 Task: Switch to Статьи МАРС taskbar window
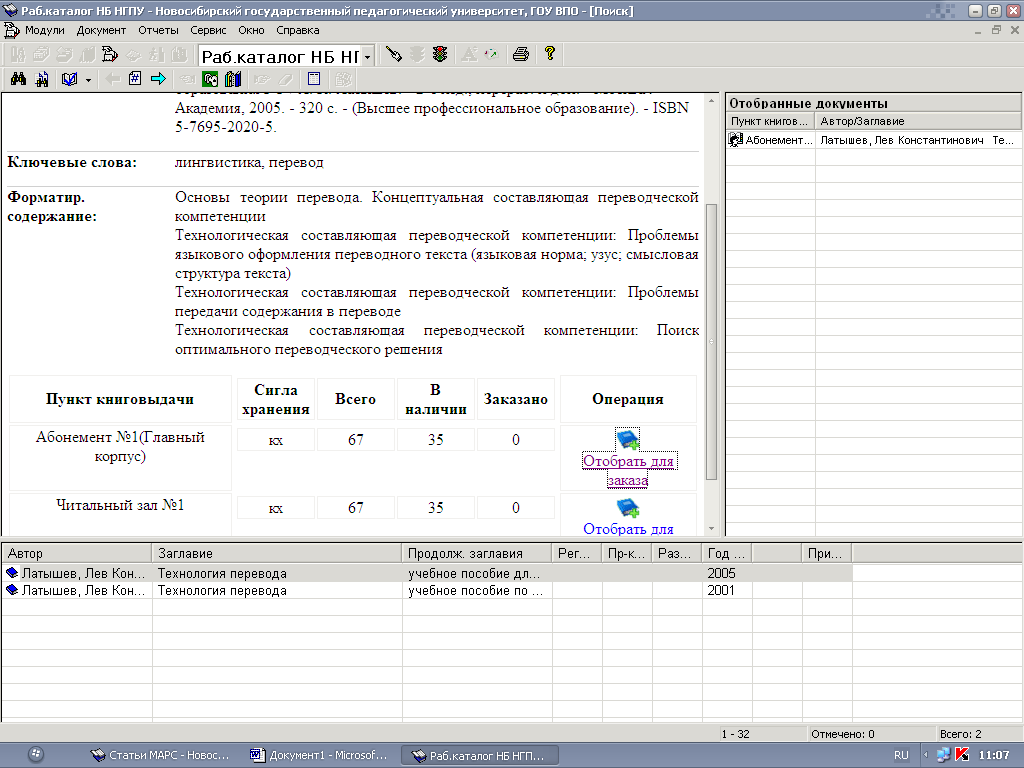coord(161,755)
